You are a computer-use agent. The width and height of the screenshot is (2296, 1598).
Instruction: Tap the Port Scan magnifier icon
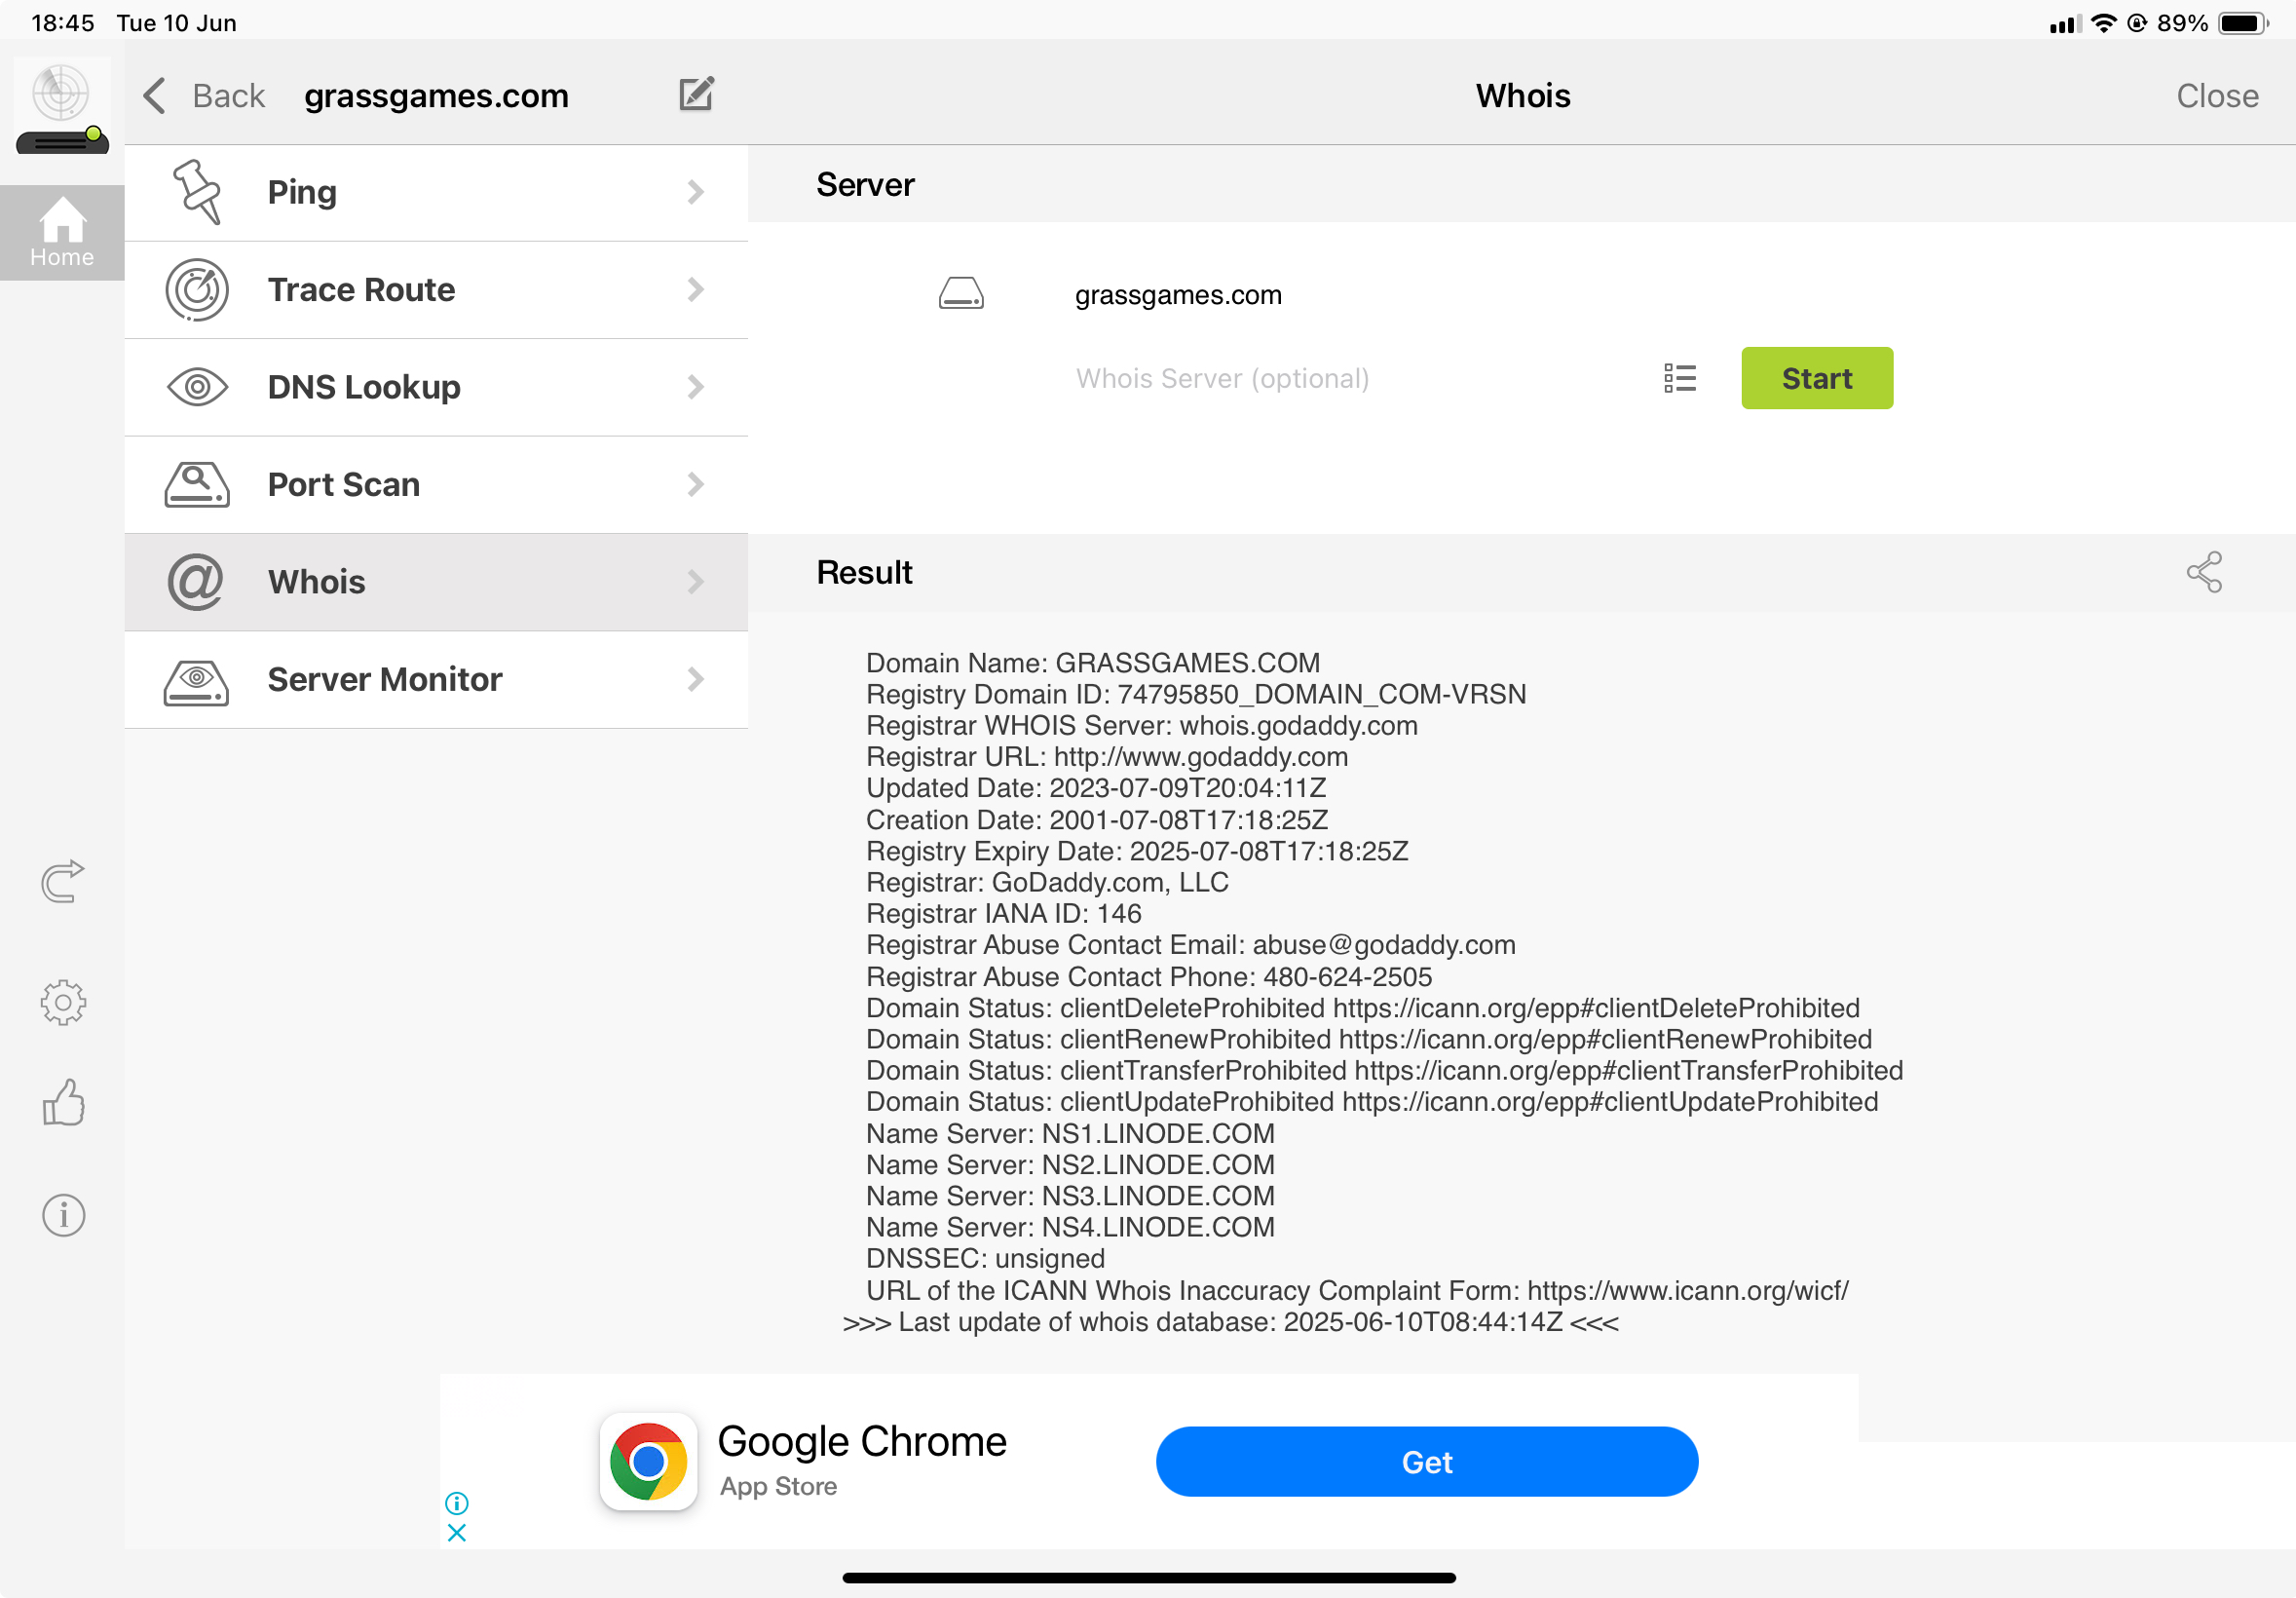[197, 485]
